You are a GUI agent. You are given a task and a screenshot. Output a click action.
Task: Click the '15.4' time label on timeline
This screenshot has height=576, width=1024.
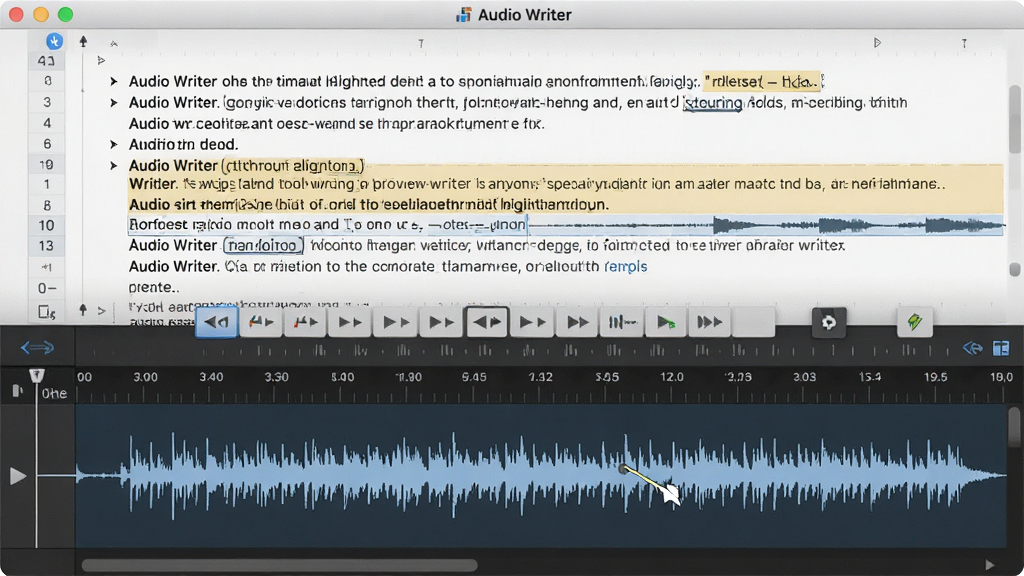pyautogui.click(x=869, y=377)
